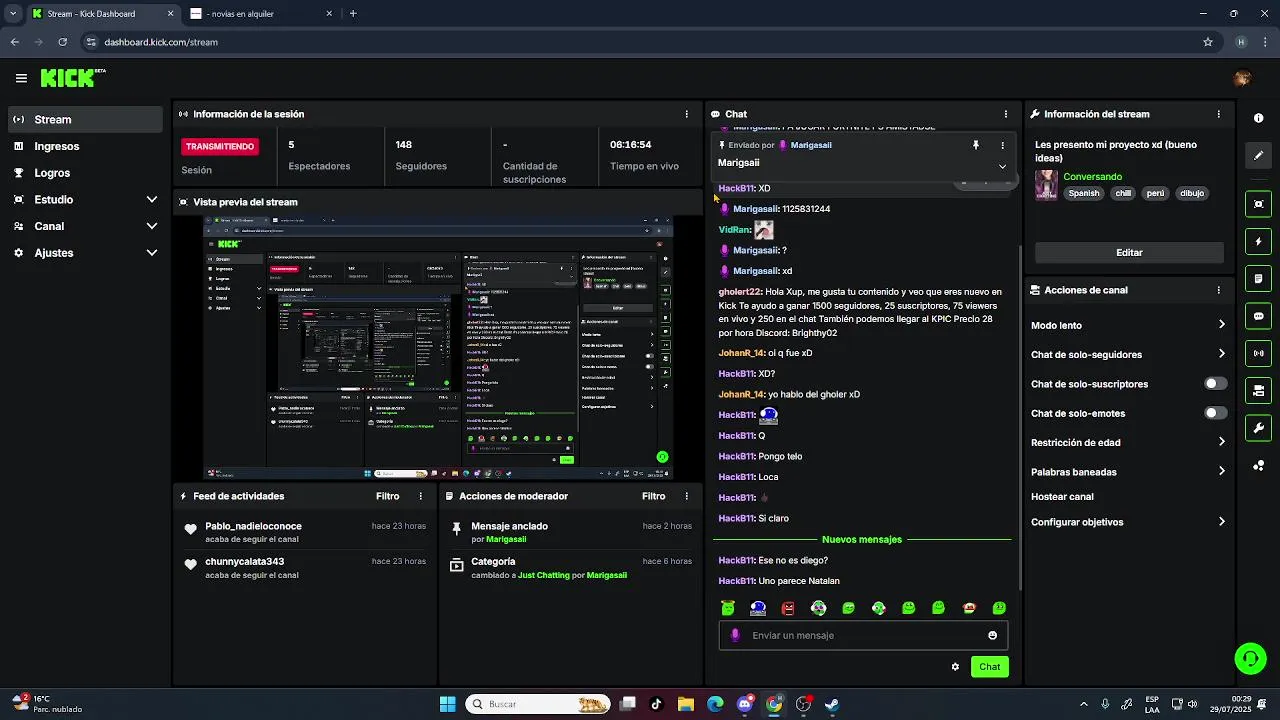Expand the Ajustes sidebar section chevron
Image resolution: width=1280 pixels, height=720 pixels.
[152, 253]
